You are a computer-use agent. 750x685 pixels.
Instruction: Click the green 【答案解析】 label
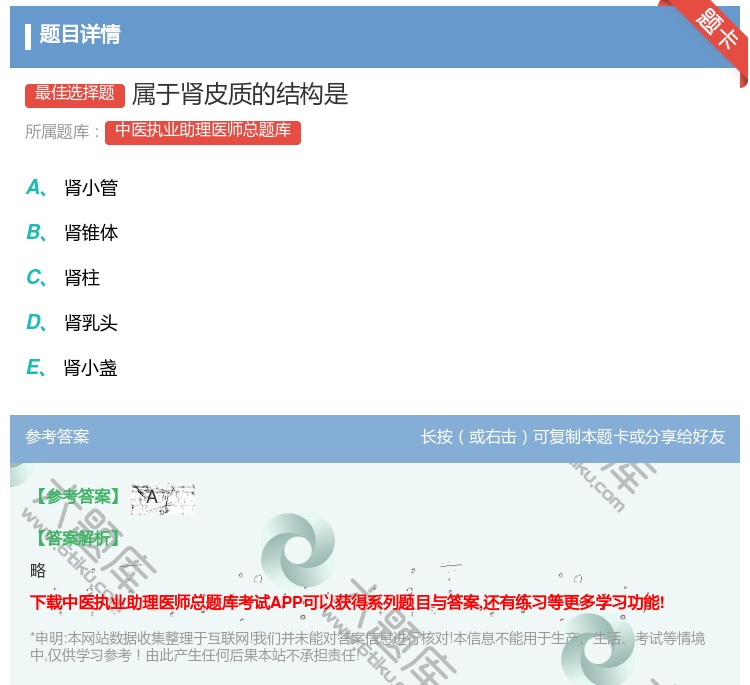[78, 538]
